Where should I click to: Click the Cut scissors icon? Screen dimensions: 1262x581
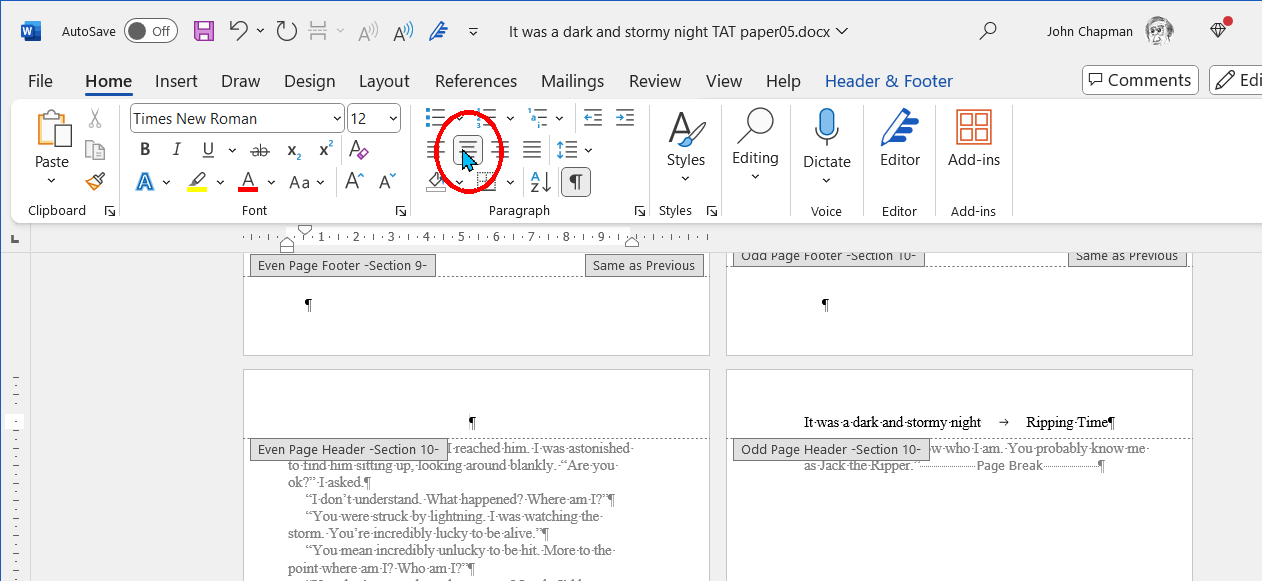click(95, 119)
